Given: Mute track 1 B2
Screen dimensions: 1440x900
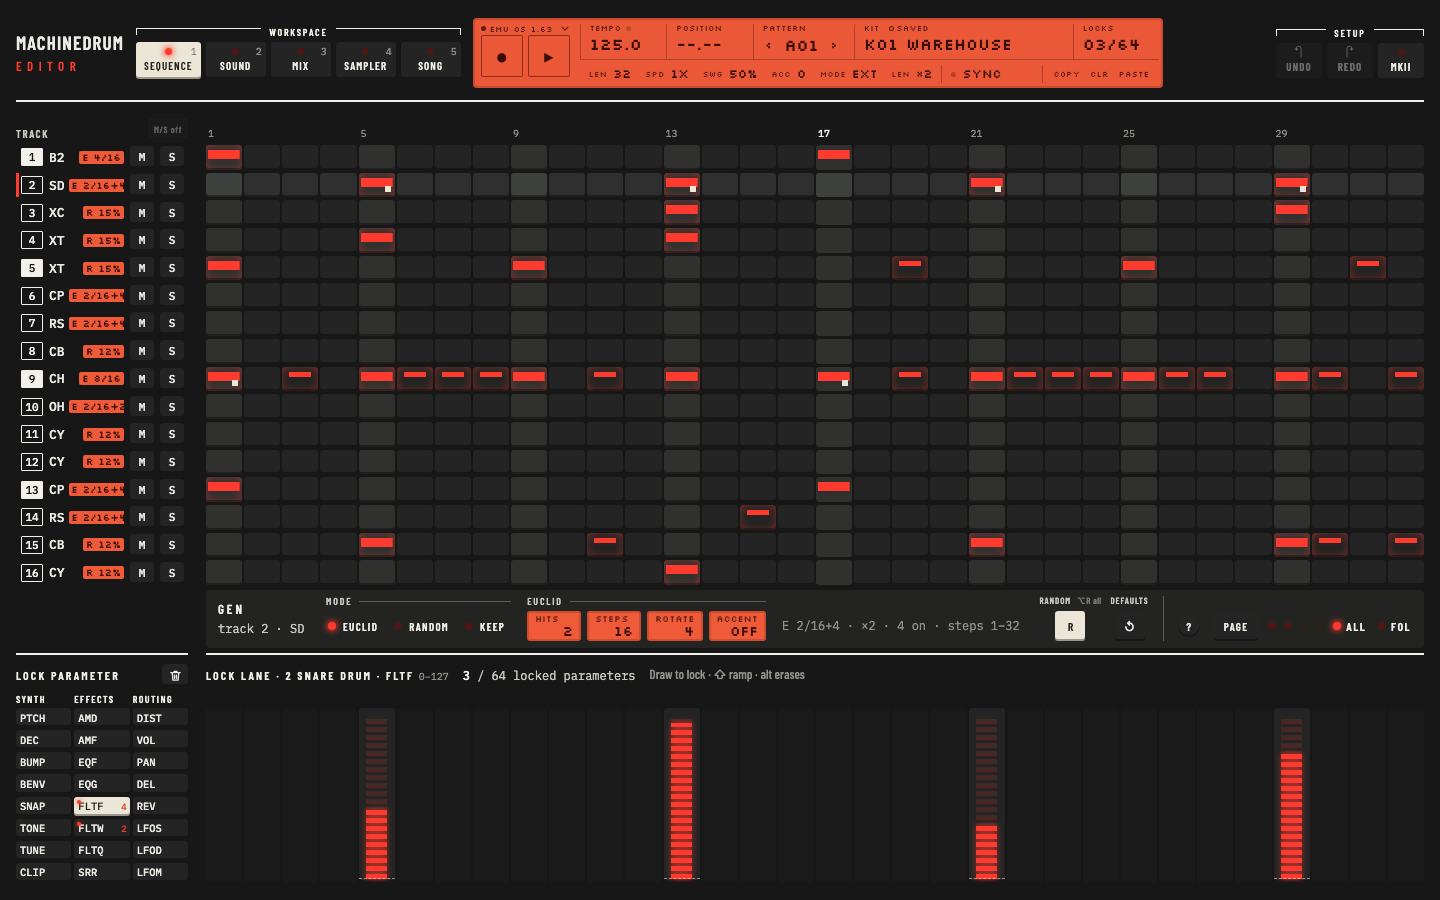Looking at the screenshot, I should click(142, 157).
